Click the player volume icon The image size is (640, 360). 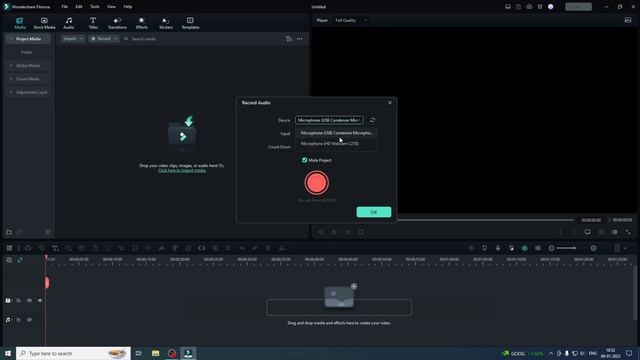click(x=614, y=232)
